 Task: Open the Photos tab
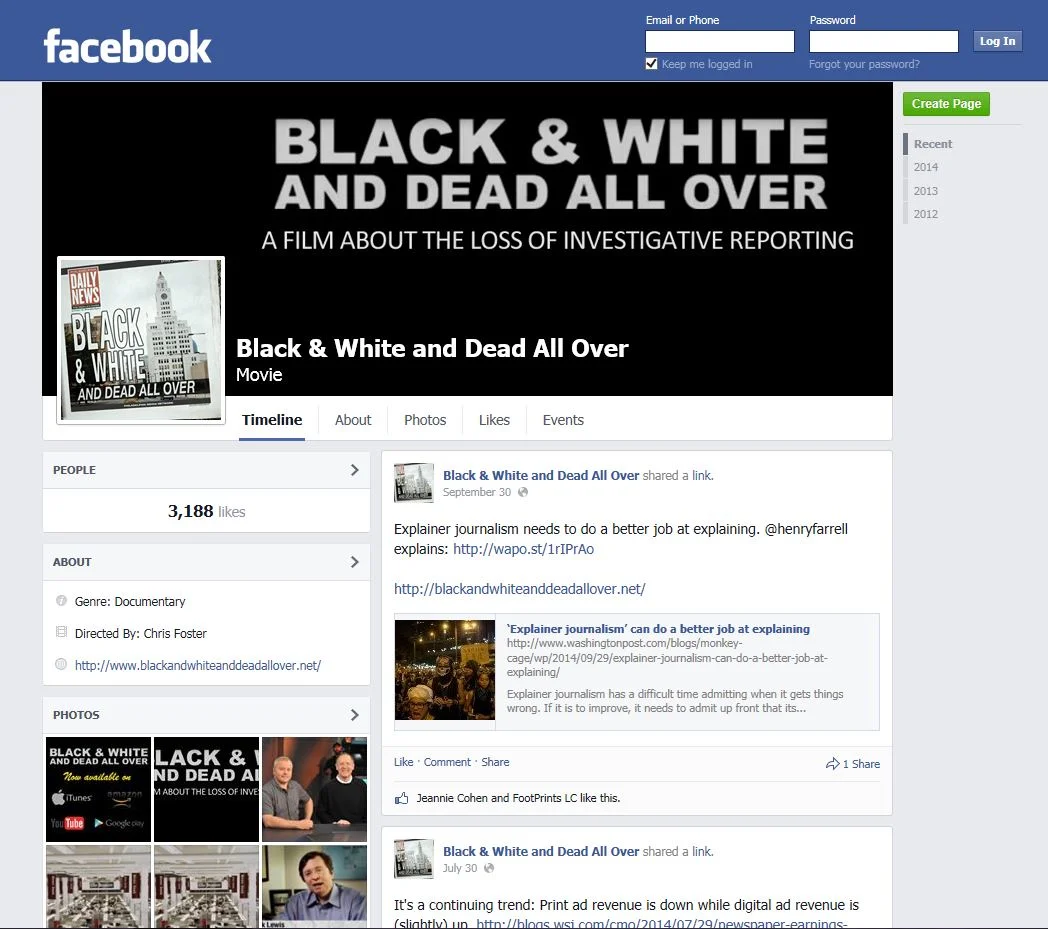click(425, 420)
